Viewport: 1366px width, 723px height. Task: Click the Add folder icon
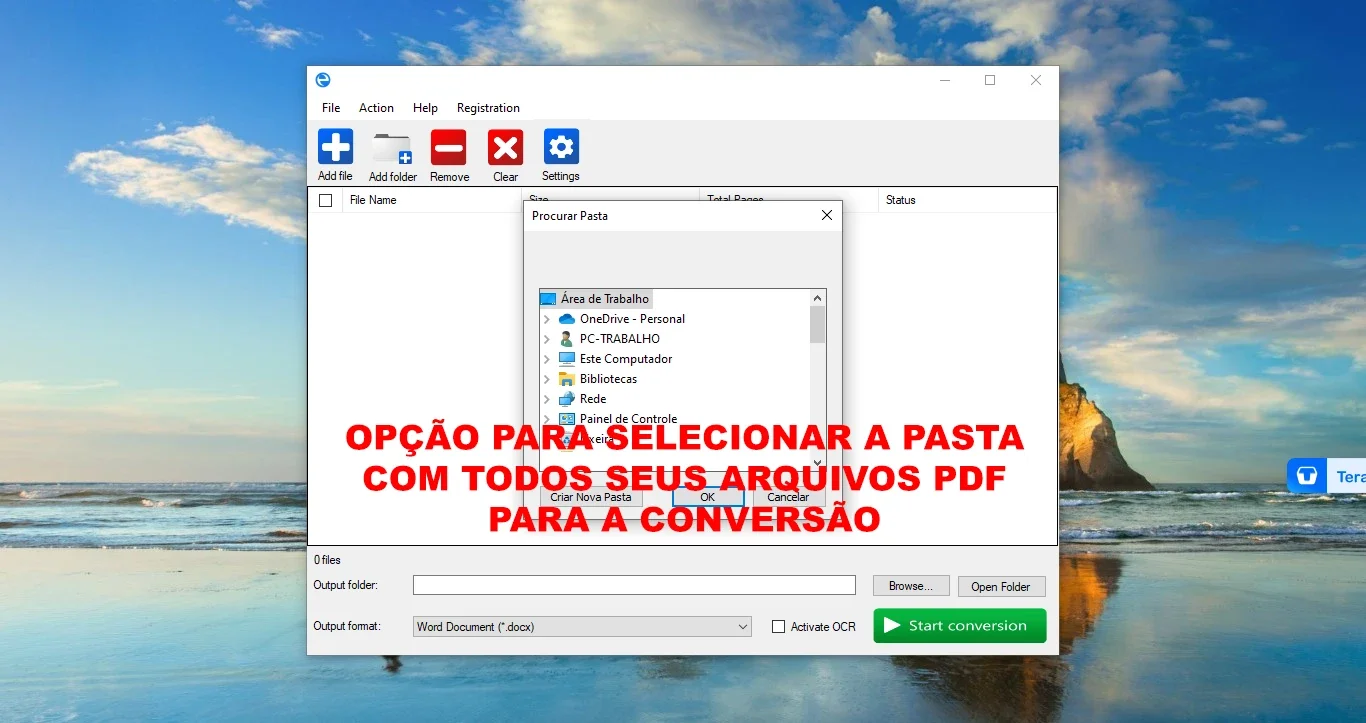click(x=392, y=148)
